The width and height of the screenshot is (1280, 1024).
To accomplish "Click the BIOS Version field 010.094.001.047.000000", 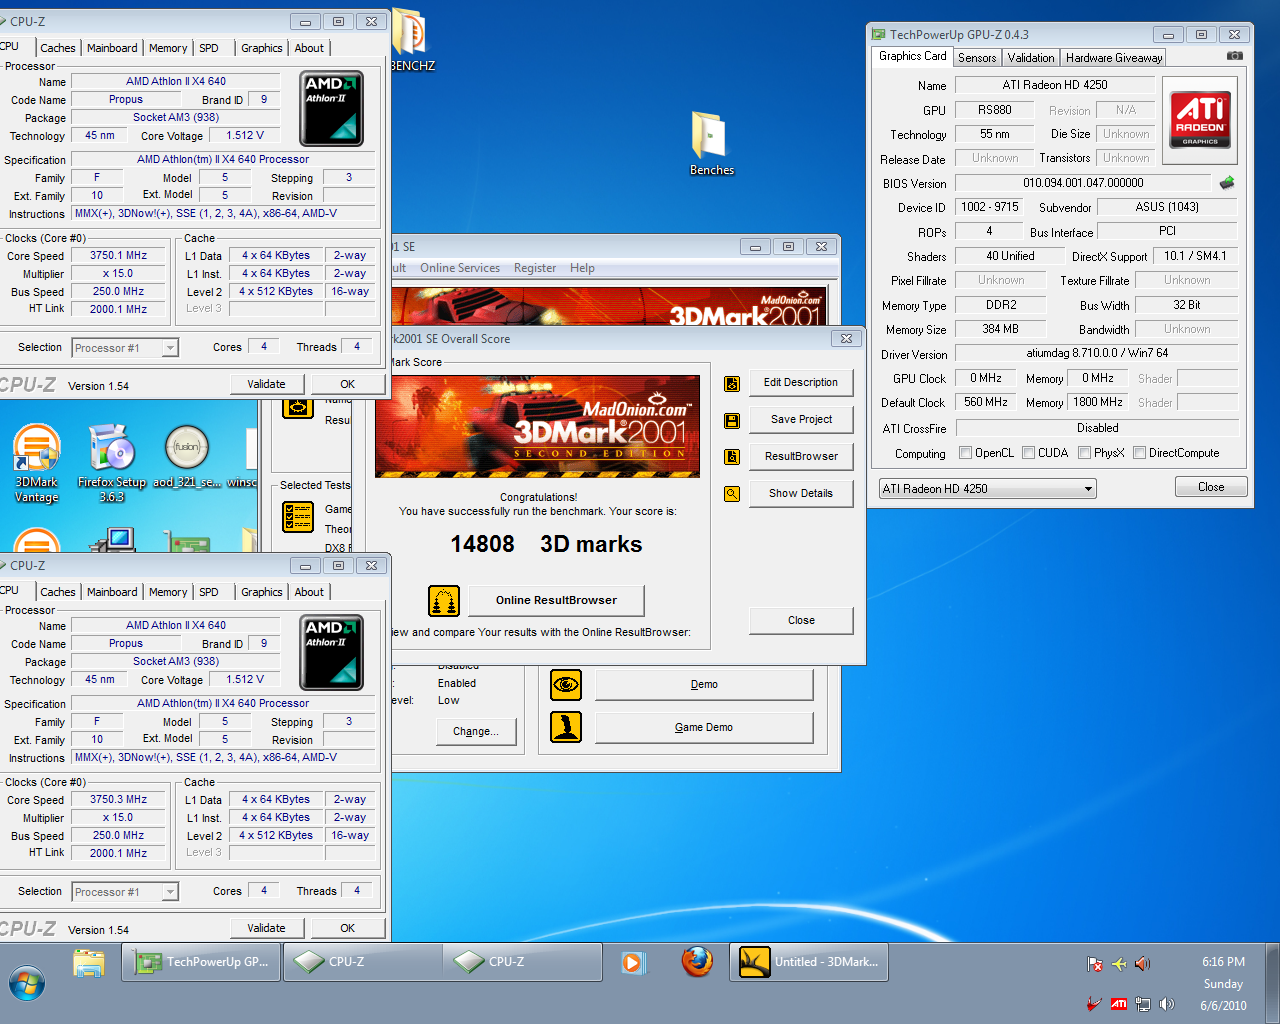I will point(1083,183).
